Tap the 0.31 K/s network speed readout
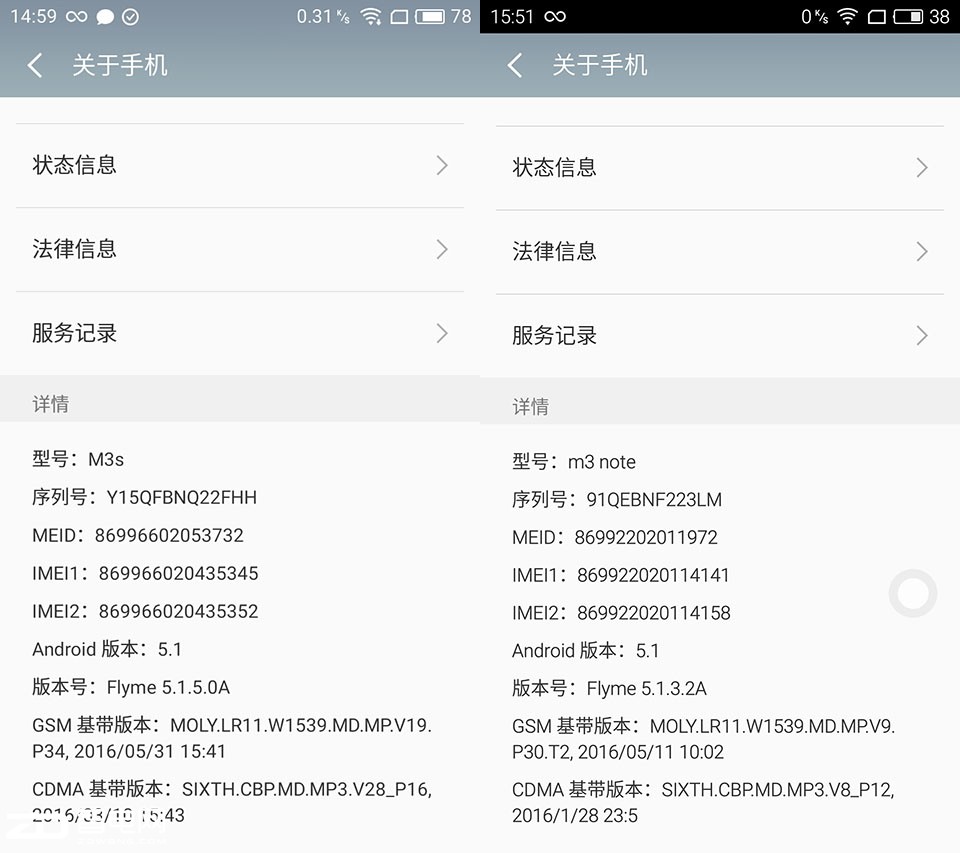960x853 pixels. click(x=323, y=17)
